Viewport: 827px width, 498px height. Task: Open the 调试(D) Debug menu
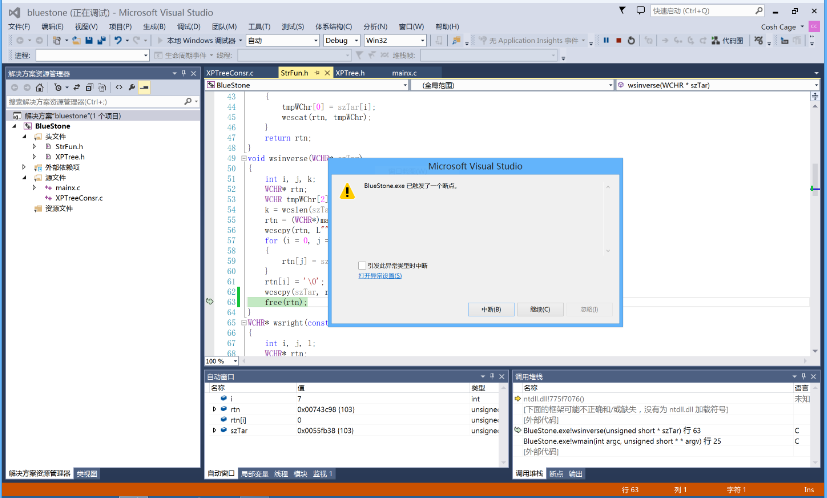pos(188,26)
